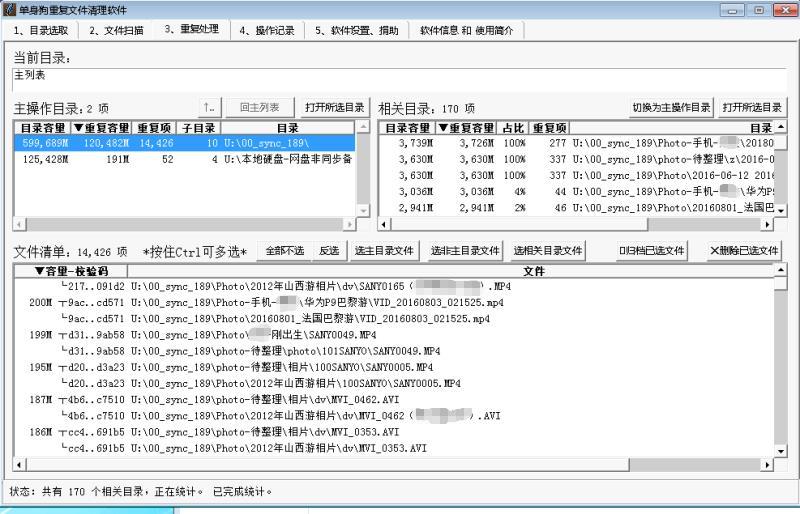The width and height of the screenshot is (800, 514).
Task: Sort main list by 目录容量 header
Action: [x=42, y=128]
